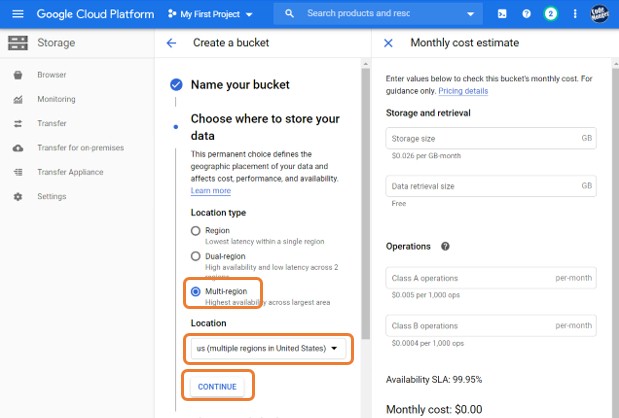
Task: Click the CONTINUE button
Action: 217,386
